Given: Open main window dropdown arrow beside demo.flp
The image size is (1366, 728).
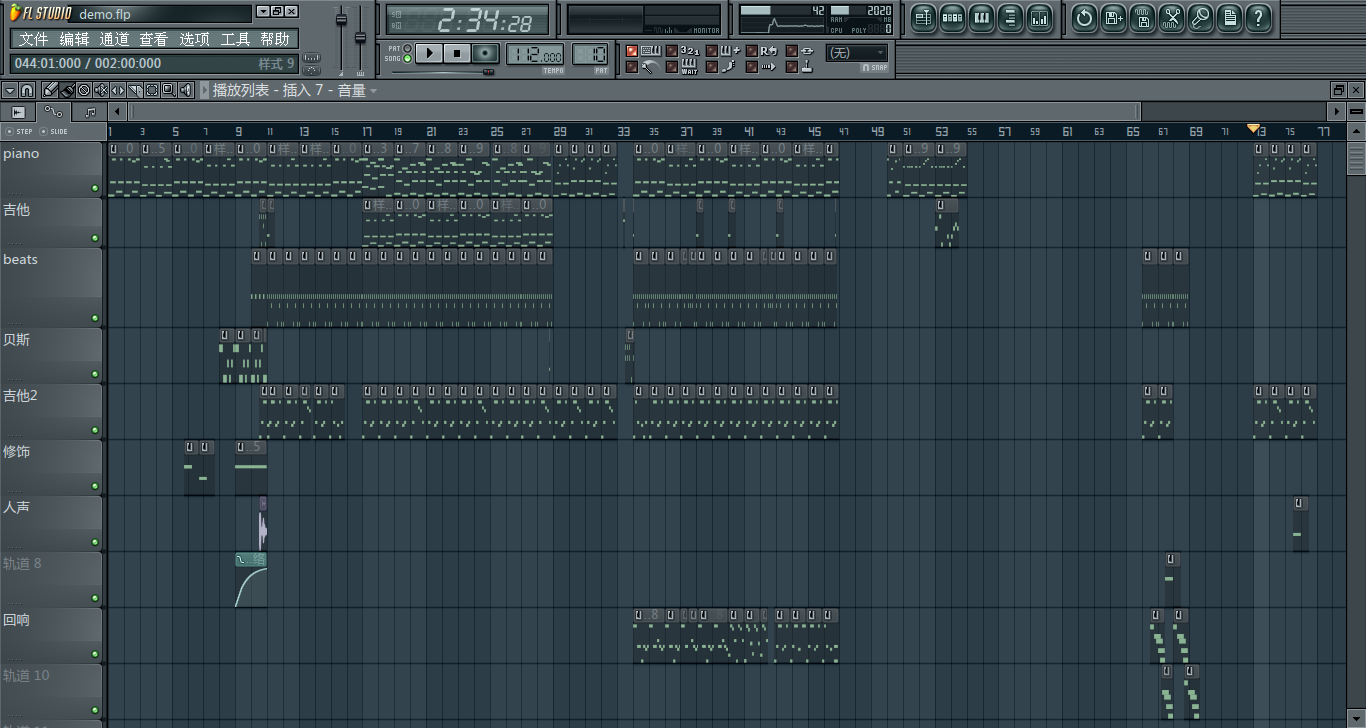Looking at the screenshot, I should coord(262,12).
